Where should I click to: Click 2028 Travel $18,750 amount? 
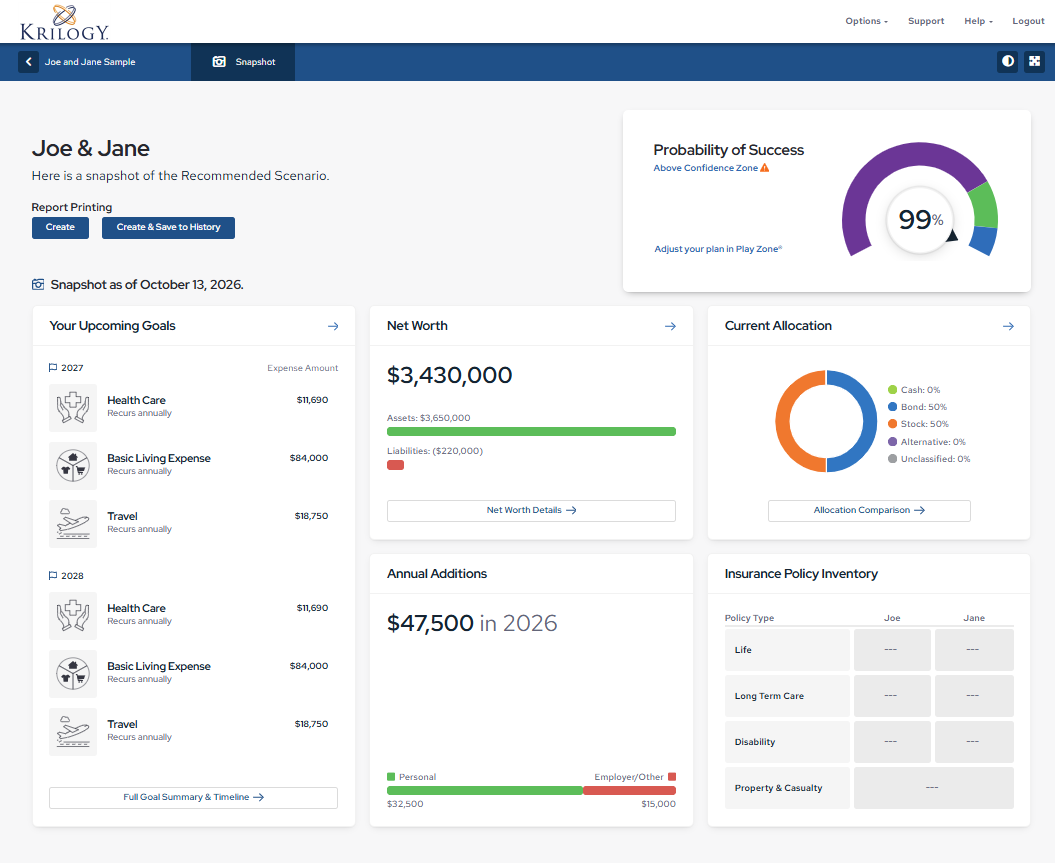click(312, 724)
